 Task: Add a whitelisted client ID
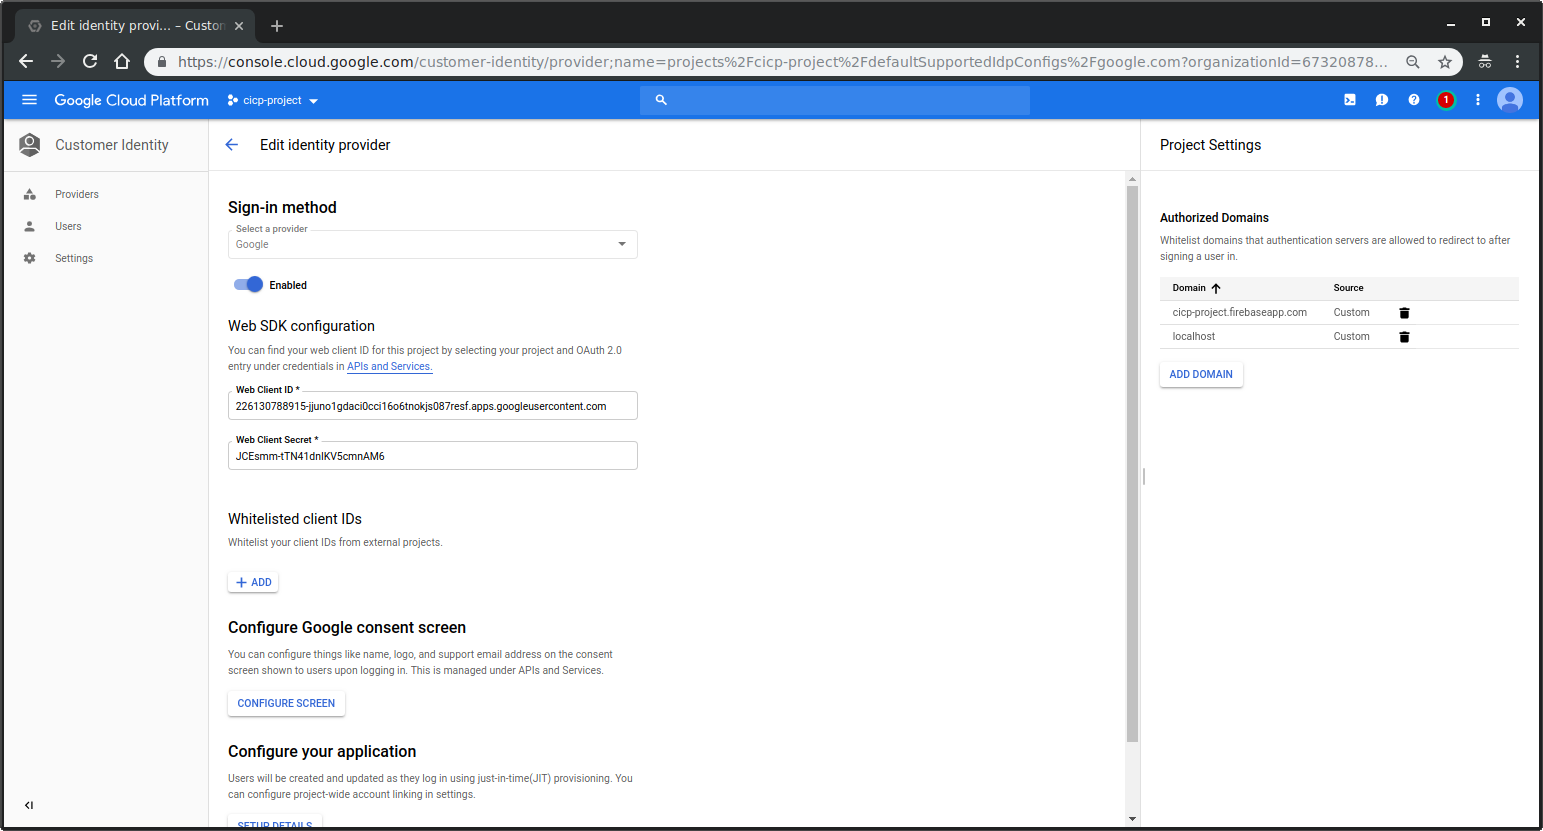coord(253,582)
